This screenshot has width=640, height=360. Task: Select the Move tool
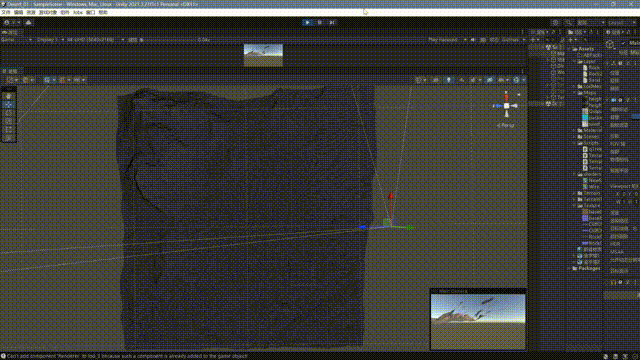click(x=9, y=104)
